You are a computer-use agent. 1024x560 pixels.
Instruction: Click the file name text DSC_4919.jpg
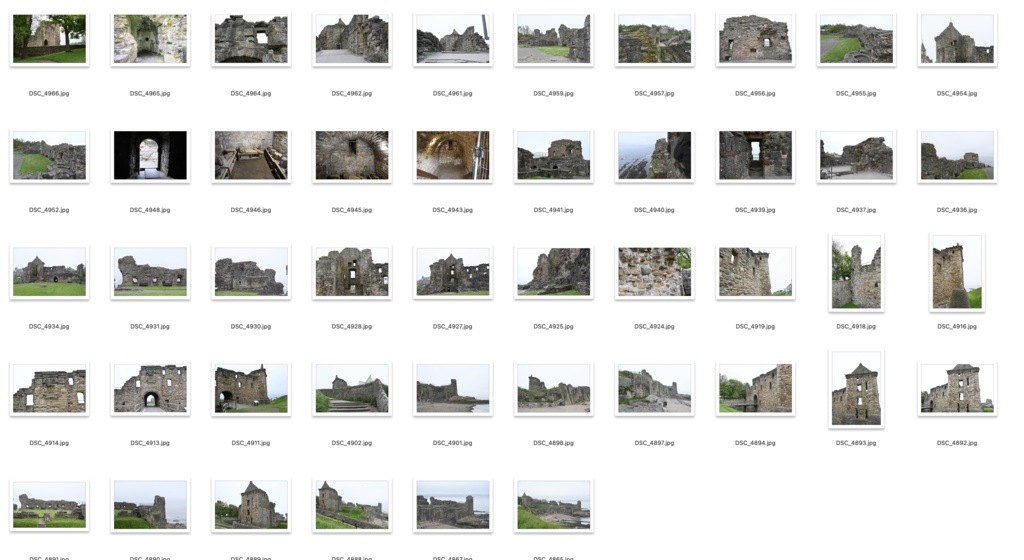[755, 326]
